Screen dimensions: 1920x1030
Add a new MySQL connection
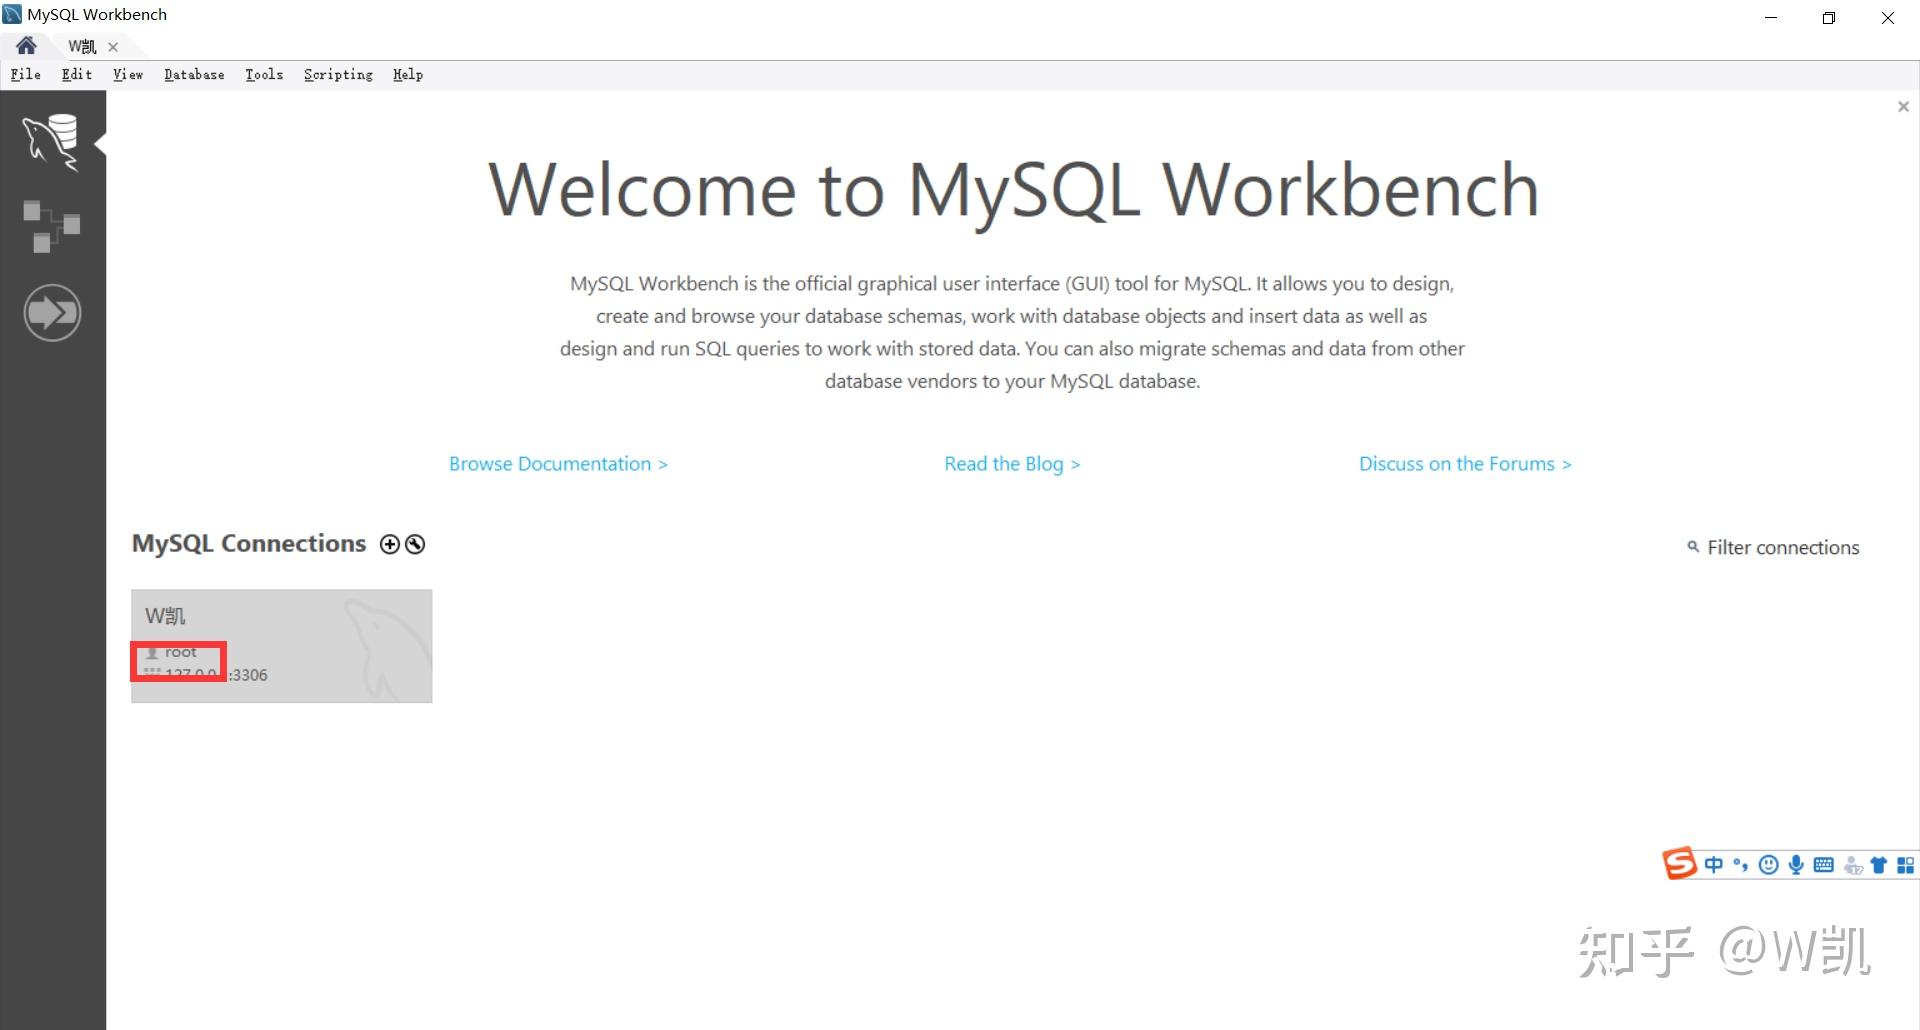click(389, 544)
